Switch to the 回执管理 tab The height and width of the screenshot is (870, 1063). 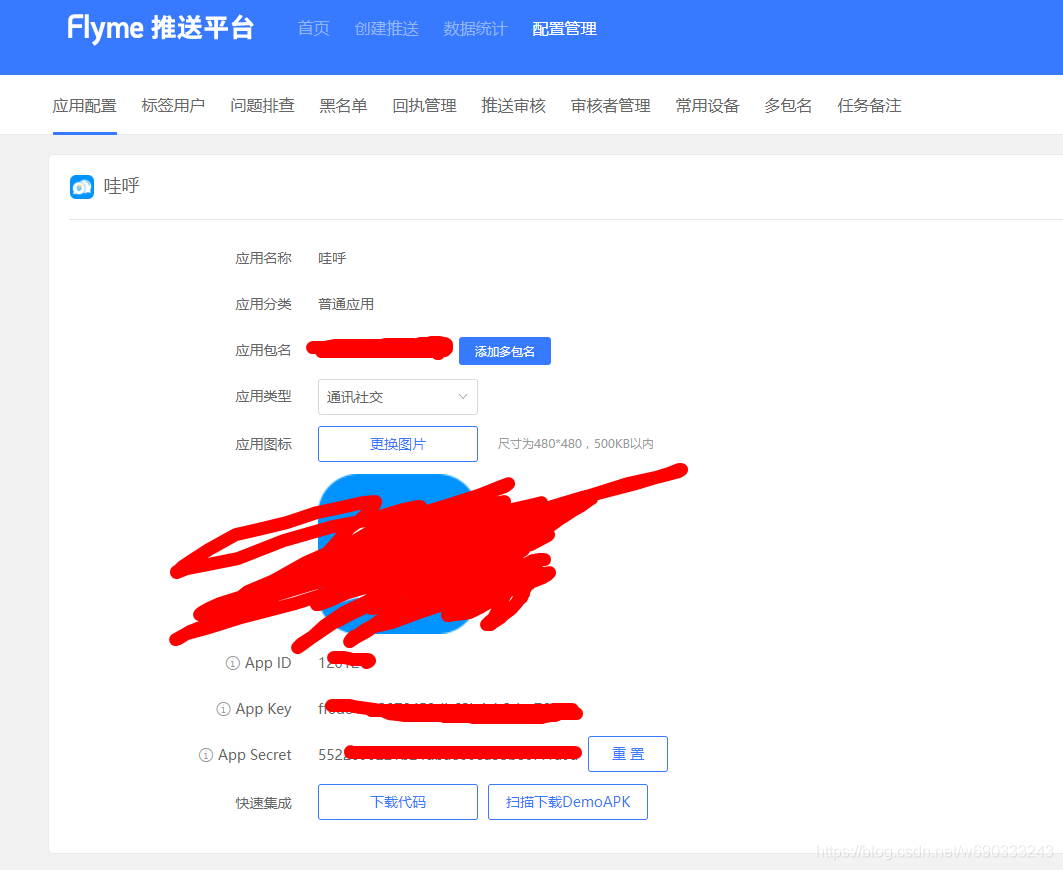pos(424,106)
